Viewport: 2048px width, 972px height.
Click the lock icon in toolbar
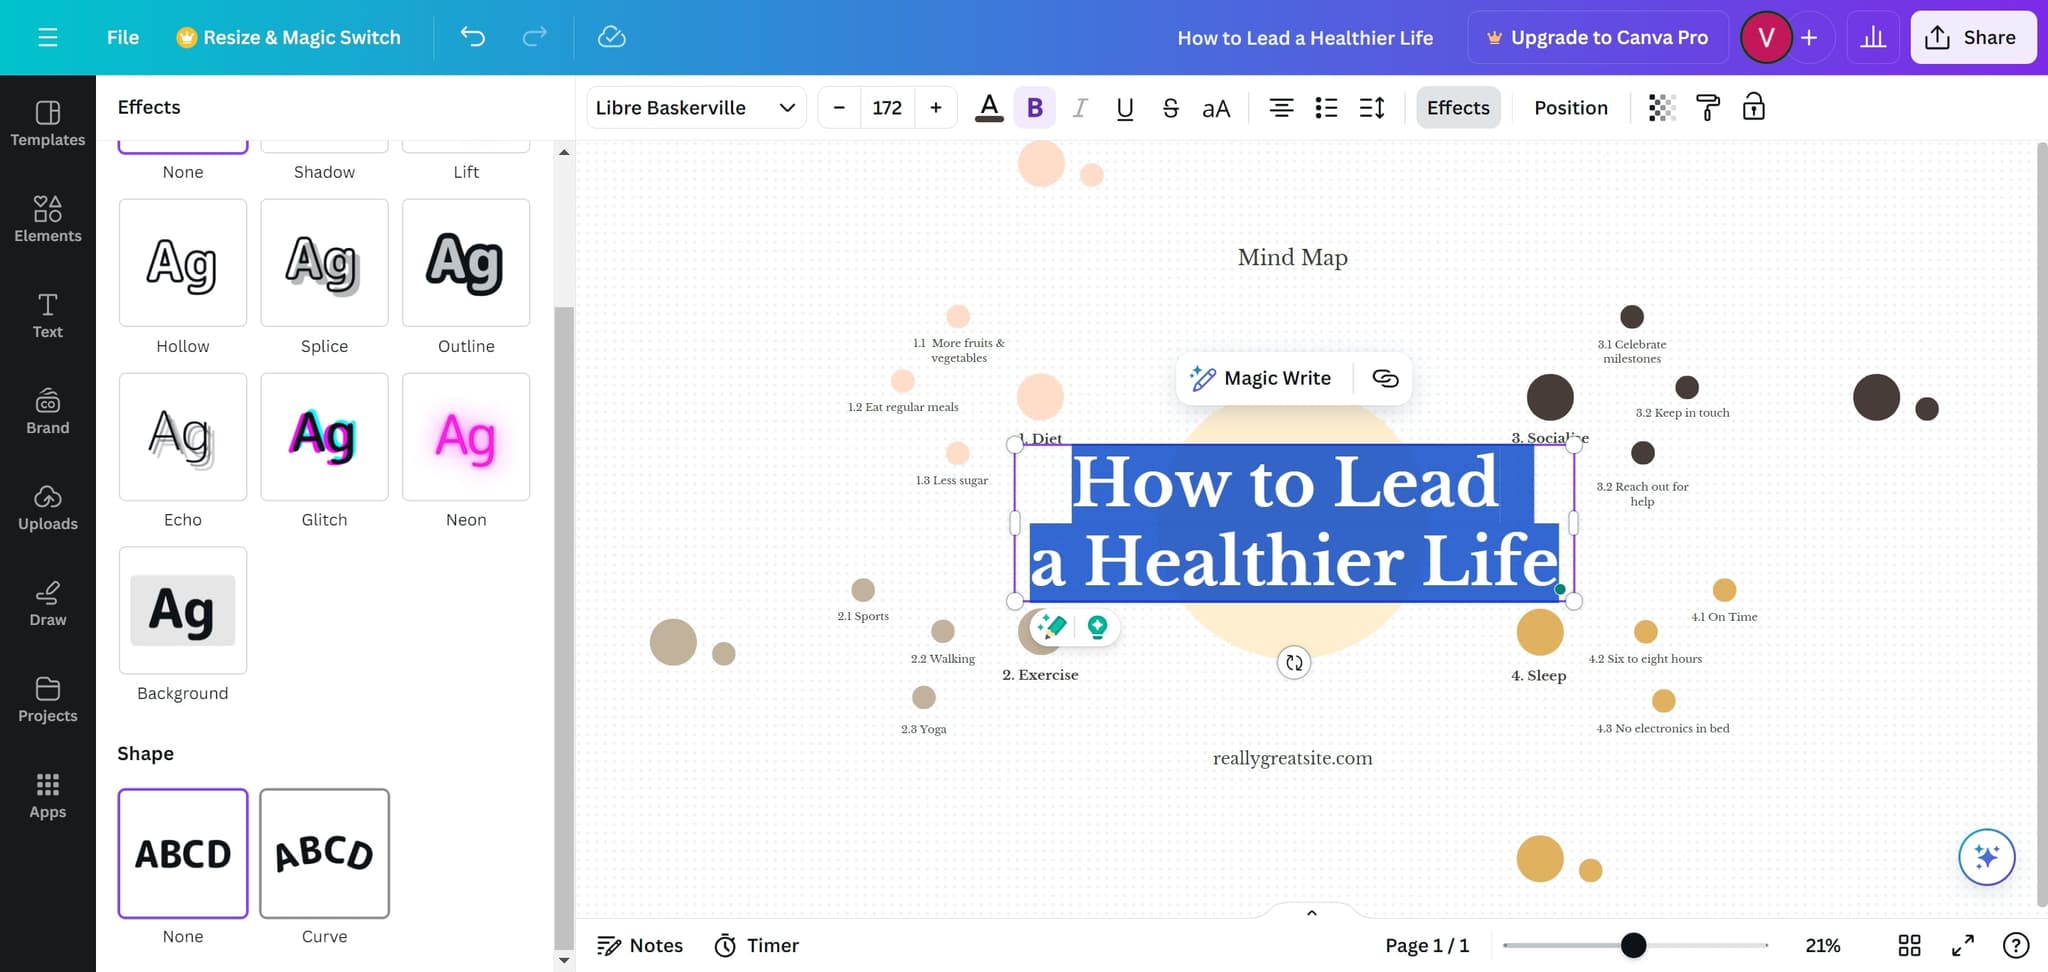[x=1753, y=107]
